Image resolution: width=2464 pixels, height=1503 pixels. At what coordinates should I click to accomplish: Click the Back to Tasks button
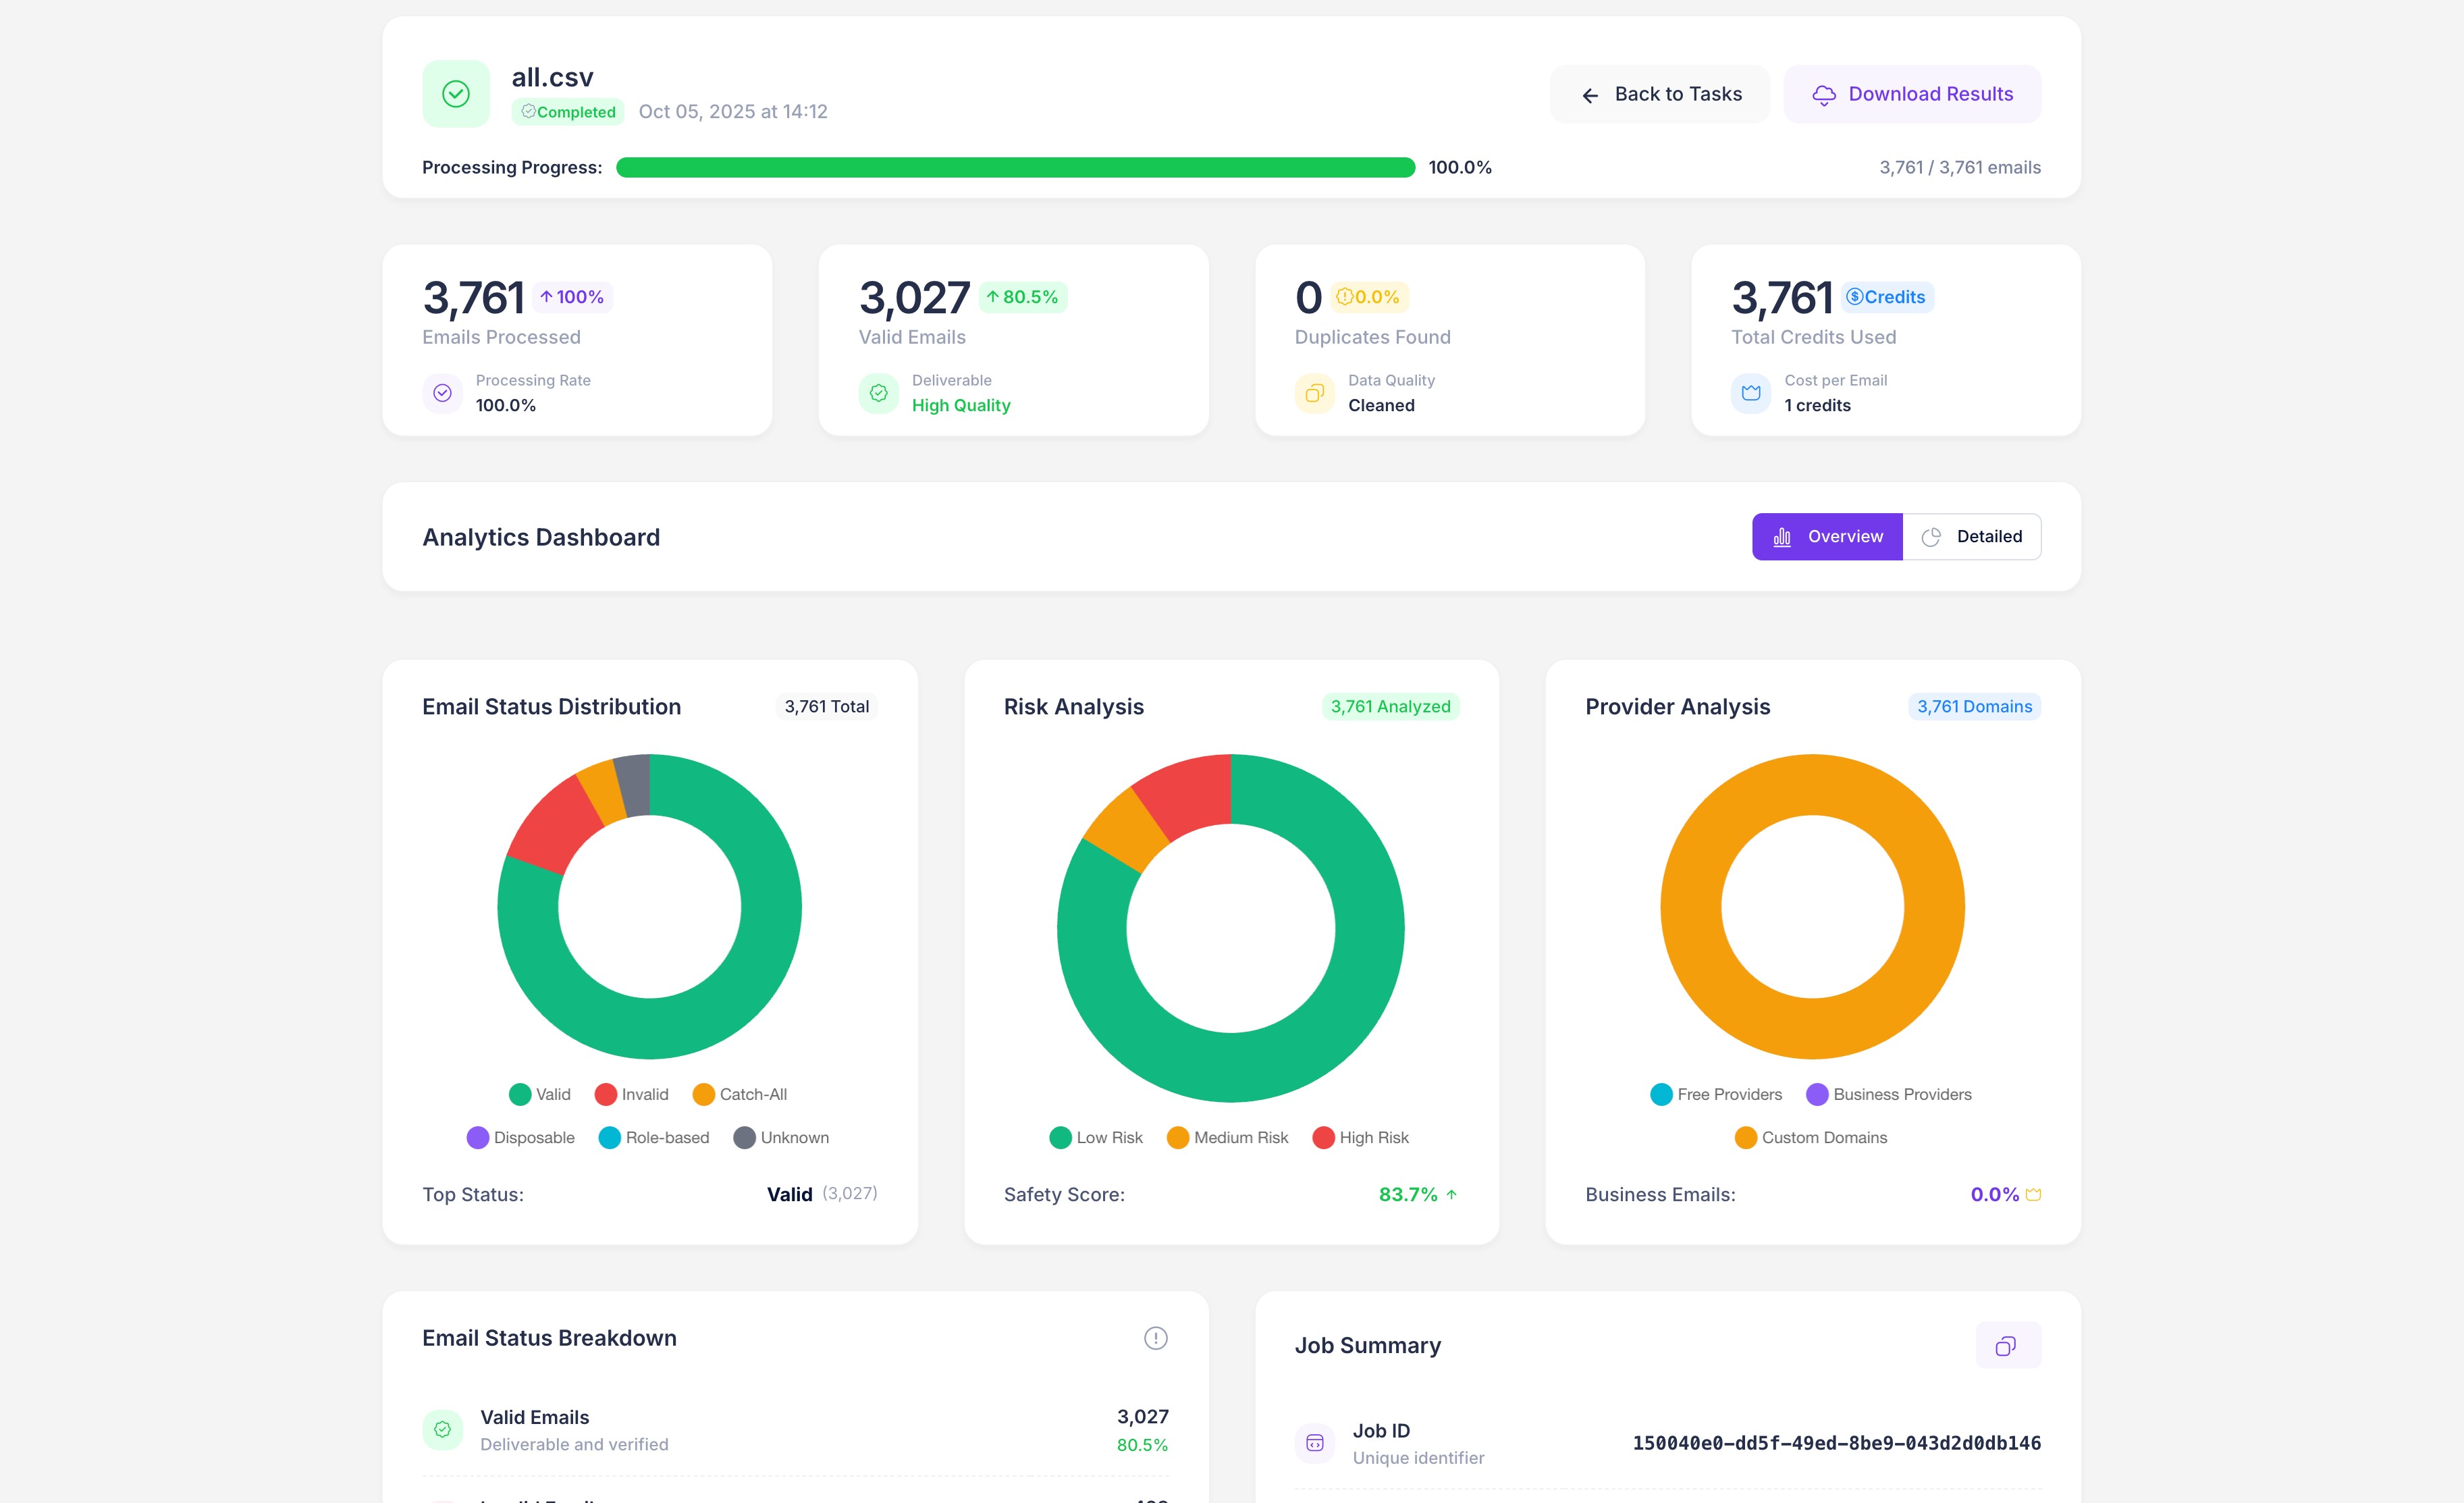pyautogui.click(x=1660, y=94)
